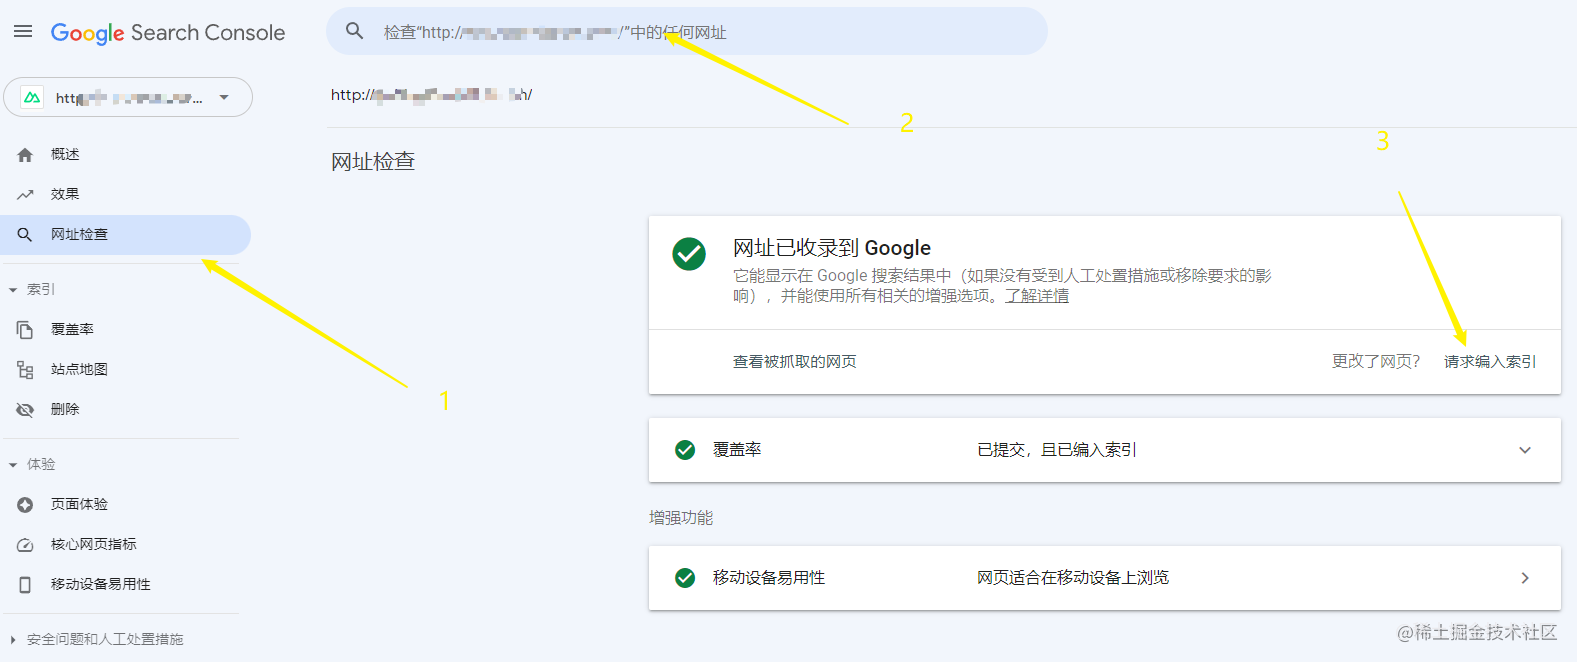The width and height of the screenshot is (1577, 662).
Task: Click the Google Search Console logo
Action: point(168,33)
